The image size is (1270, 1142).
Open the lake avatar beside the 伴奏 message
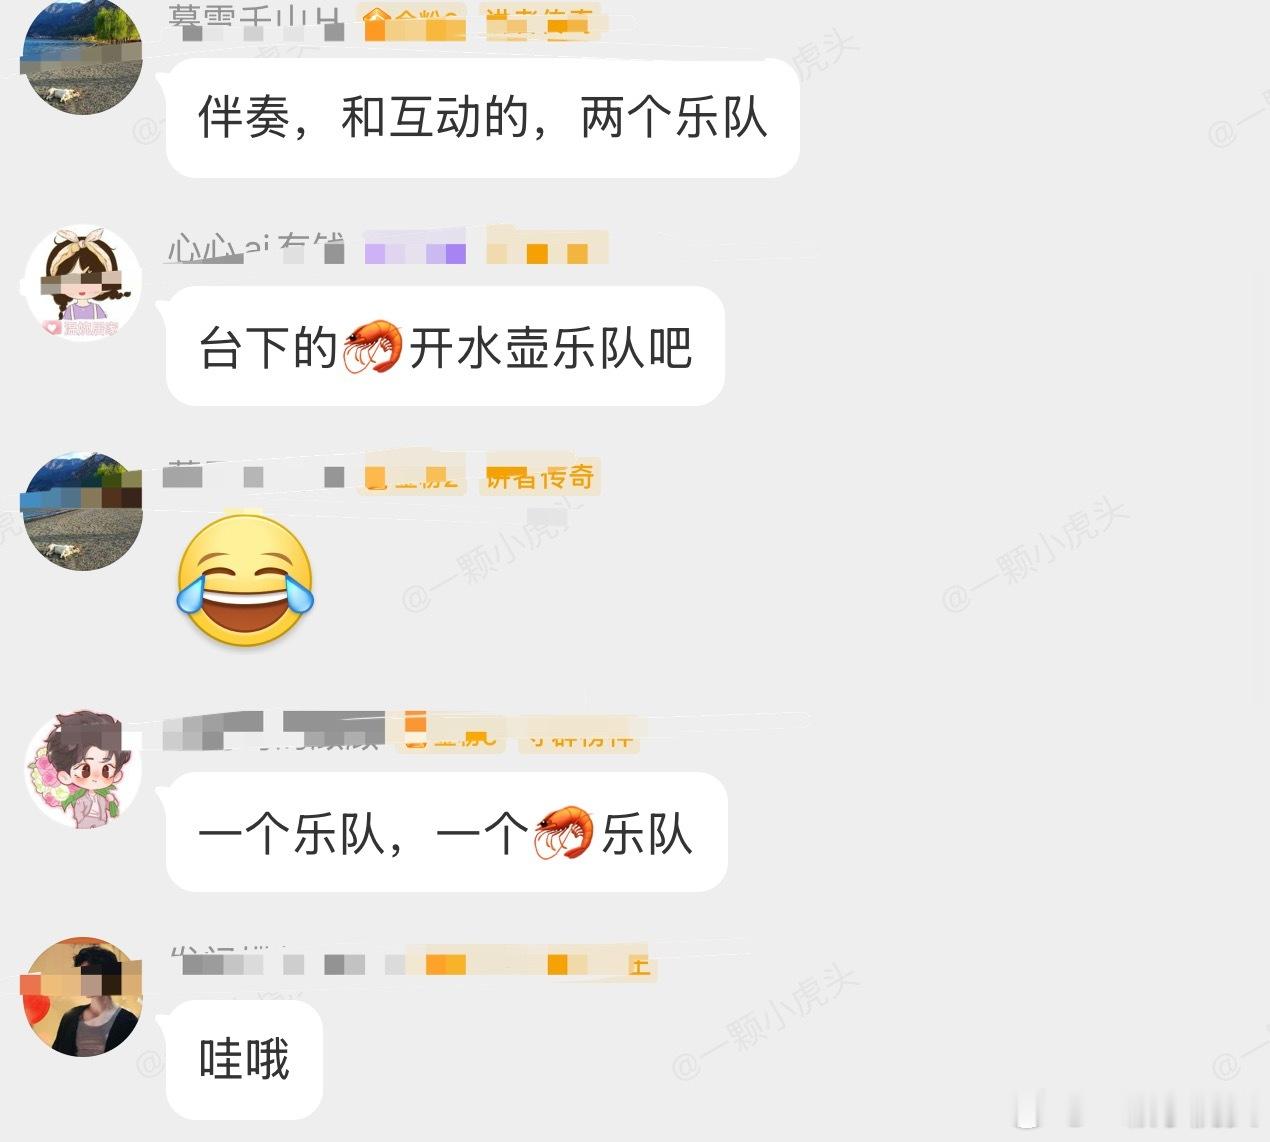click(x=82, y=56)
